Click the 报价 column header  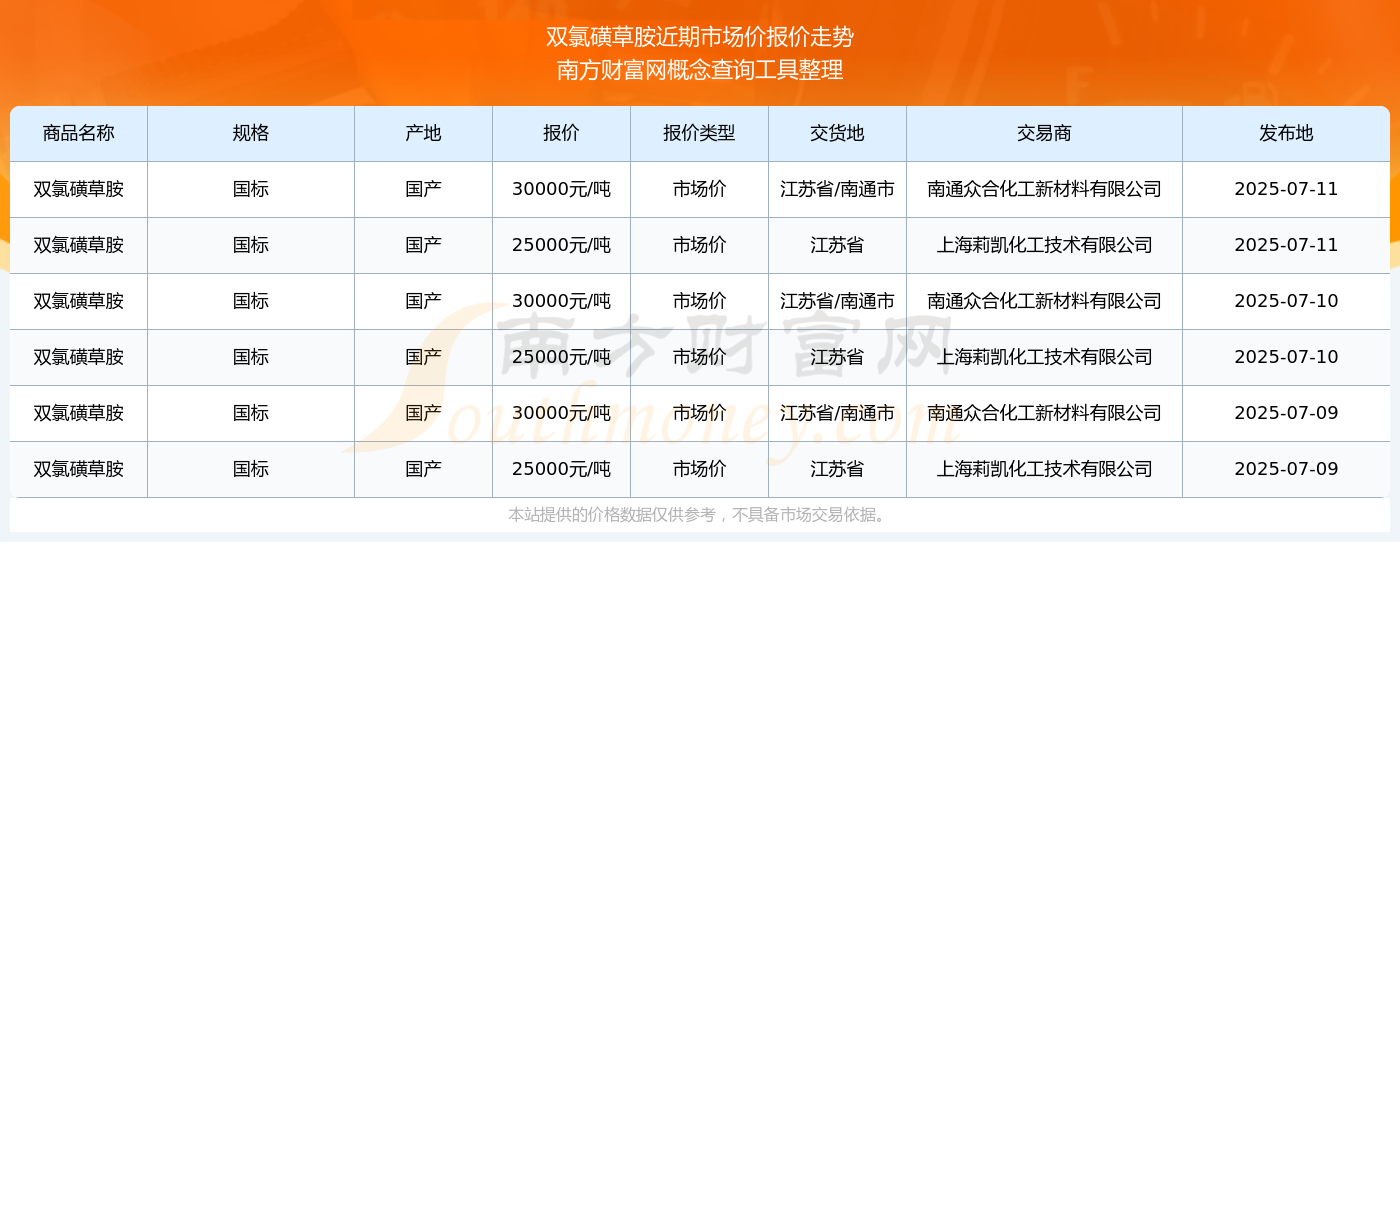point(561,133)
